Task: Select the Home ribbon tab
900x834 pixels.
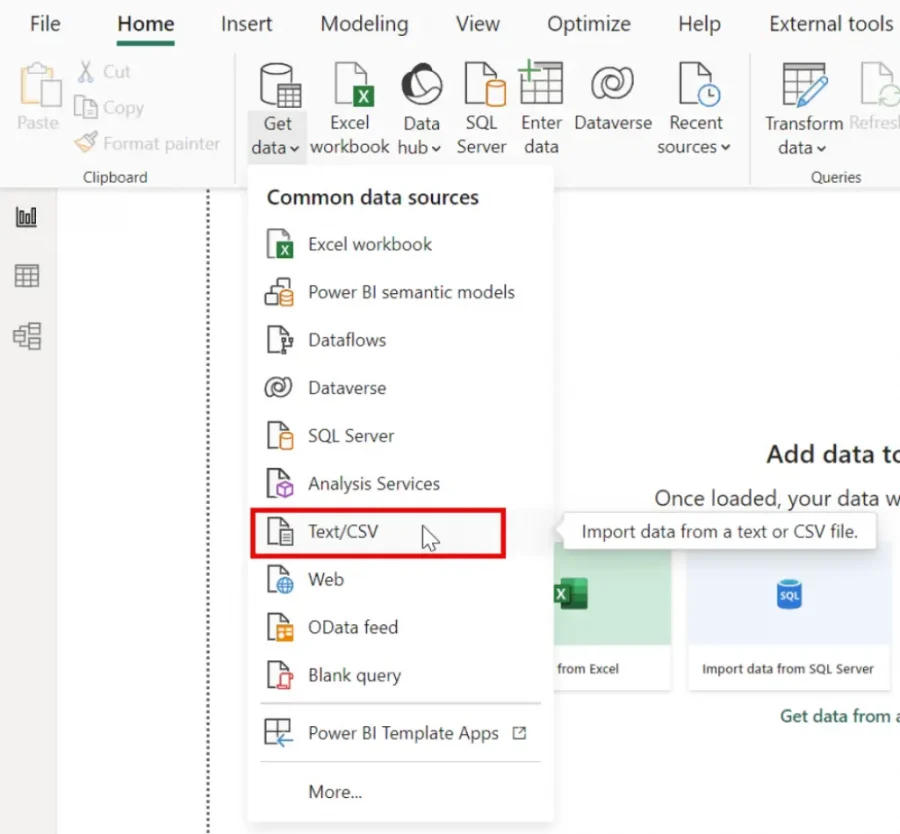Action: tap(146, 24)
